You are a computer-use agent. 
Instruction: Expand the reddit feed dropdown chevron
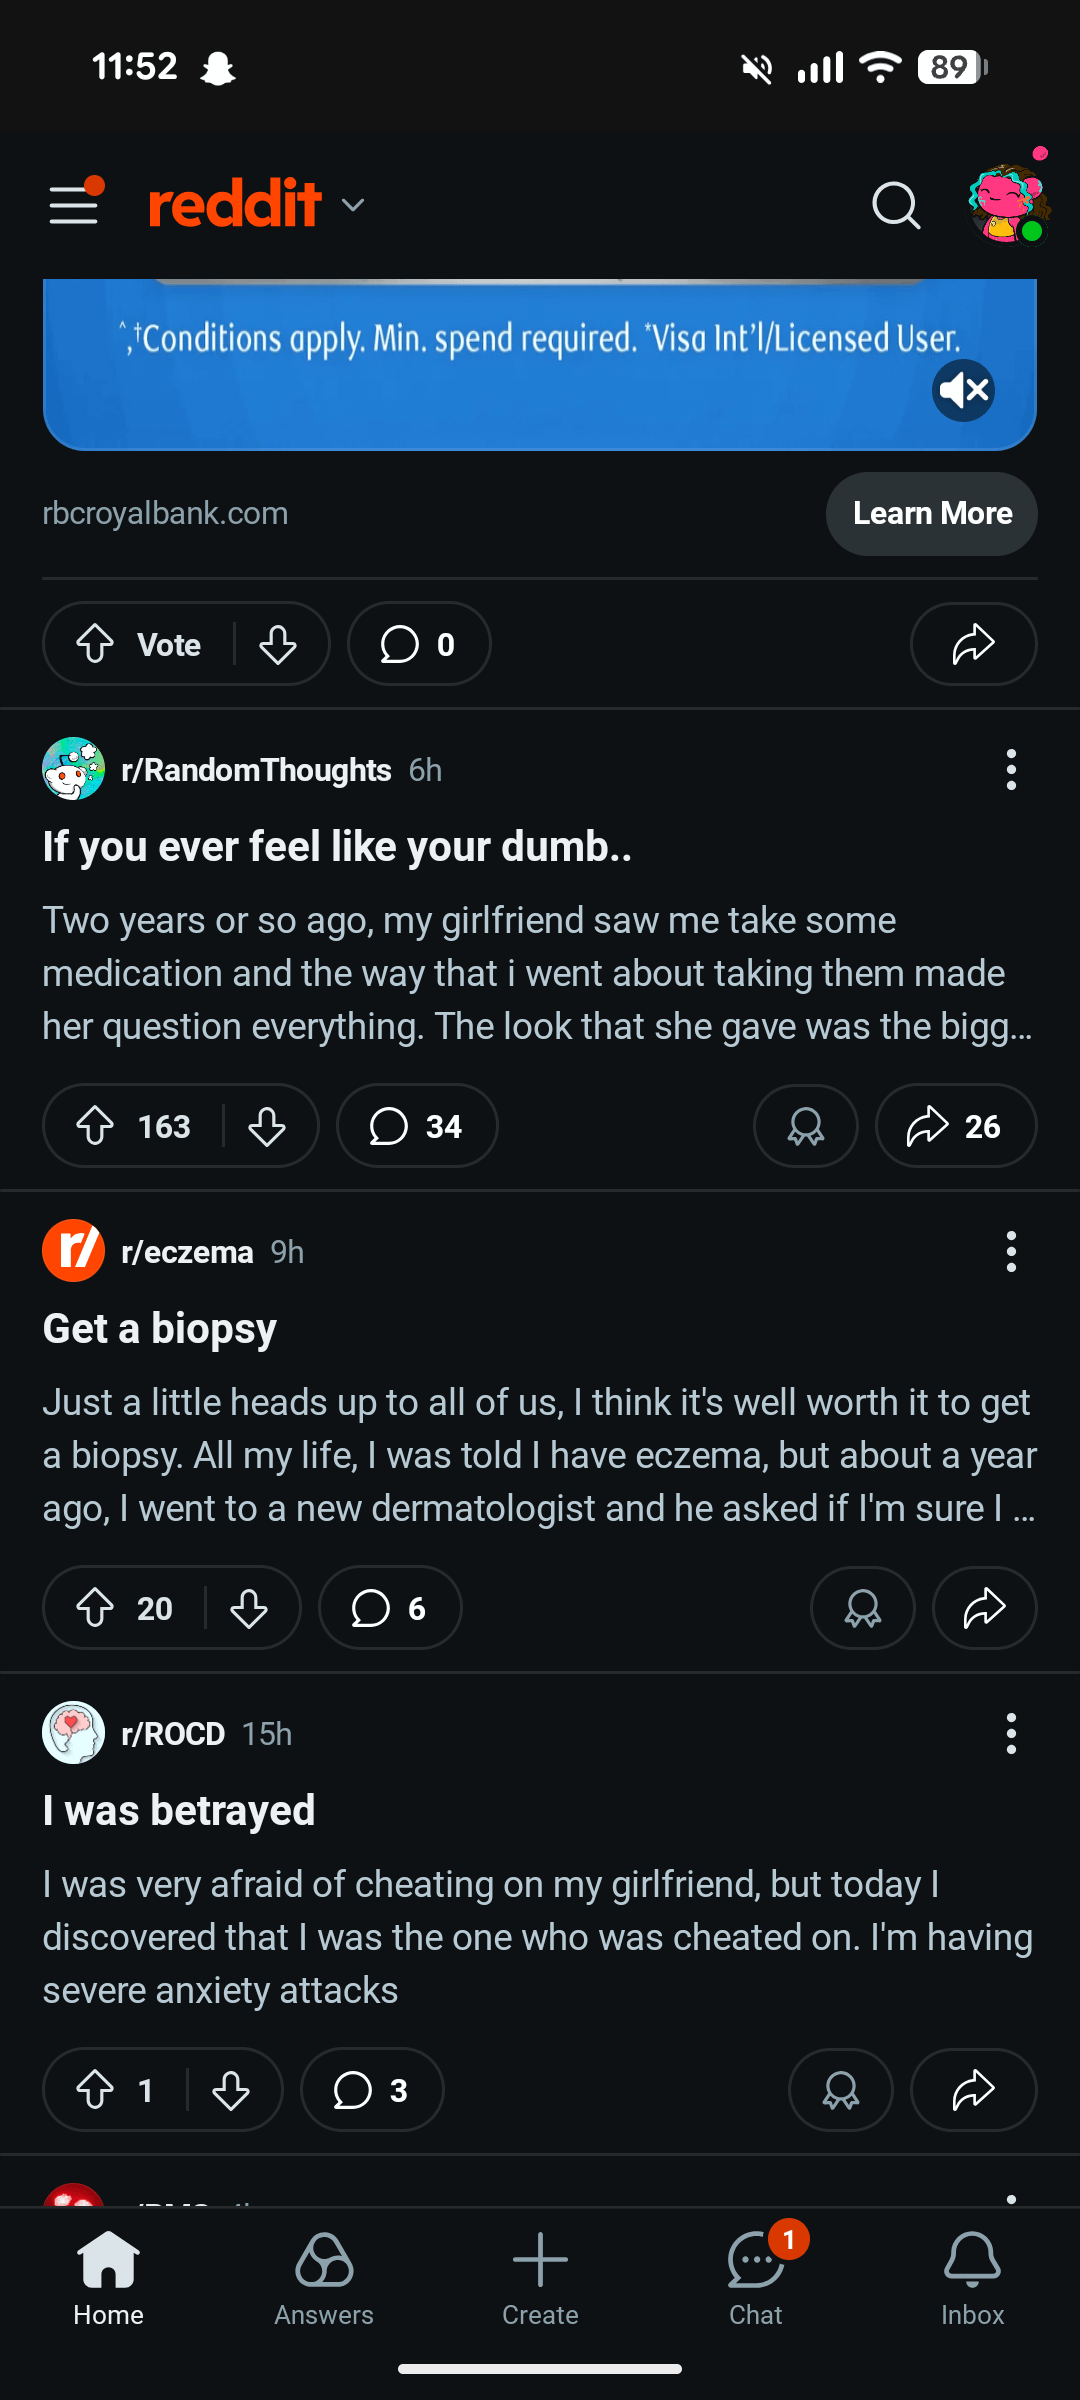click(x=353, y=205)
